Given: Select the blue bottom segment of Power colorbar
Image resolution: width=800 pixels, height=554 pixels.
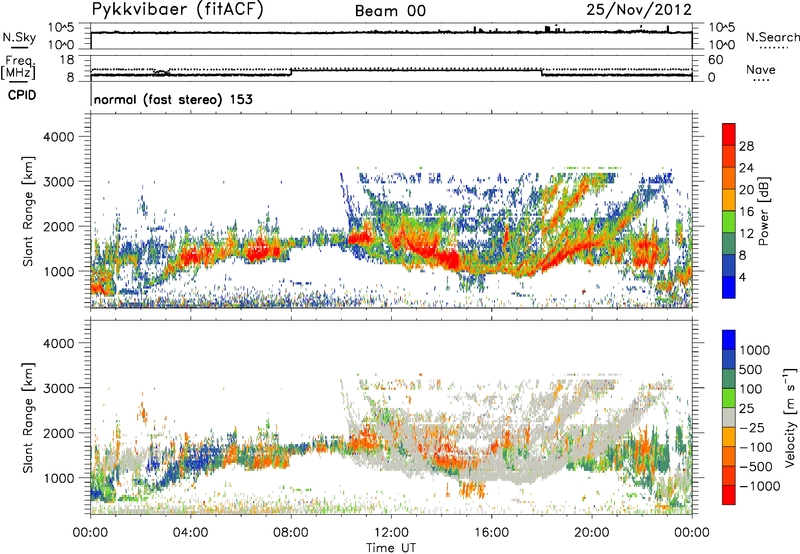Looking at the screenshot, I should (729, 287).
